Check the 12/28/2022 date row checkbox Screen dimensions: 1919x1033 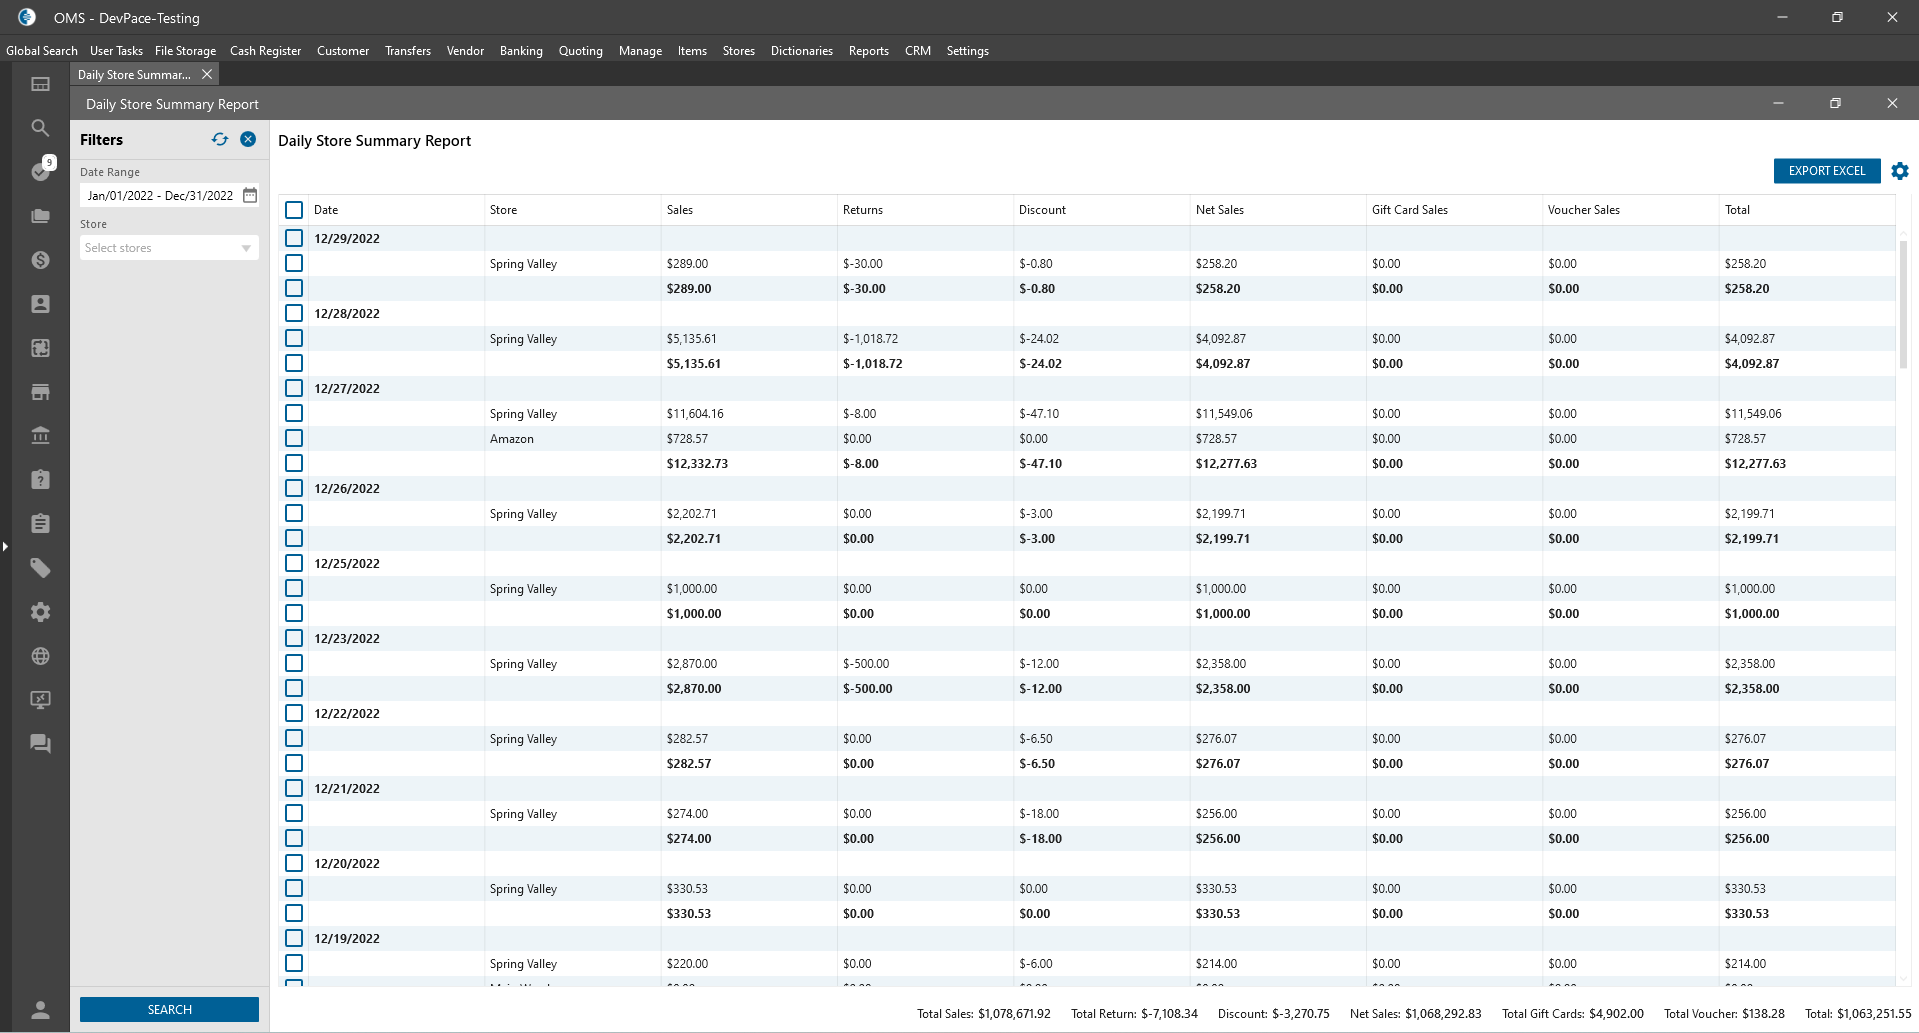tap(294, 313)
